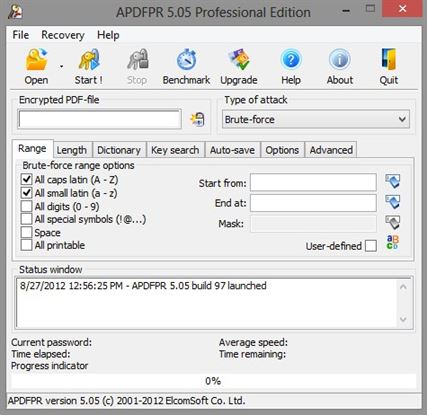The image size is (427, 415).
Task: Select the Advanced tab
Action: pyautogui.click(x=331, y=150)
